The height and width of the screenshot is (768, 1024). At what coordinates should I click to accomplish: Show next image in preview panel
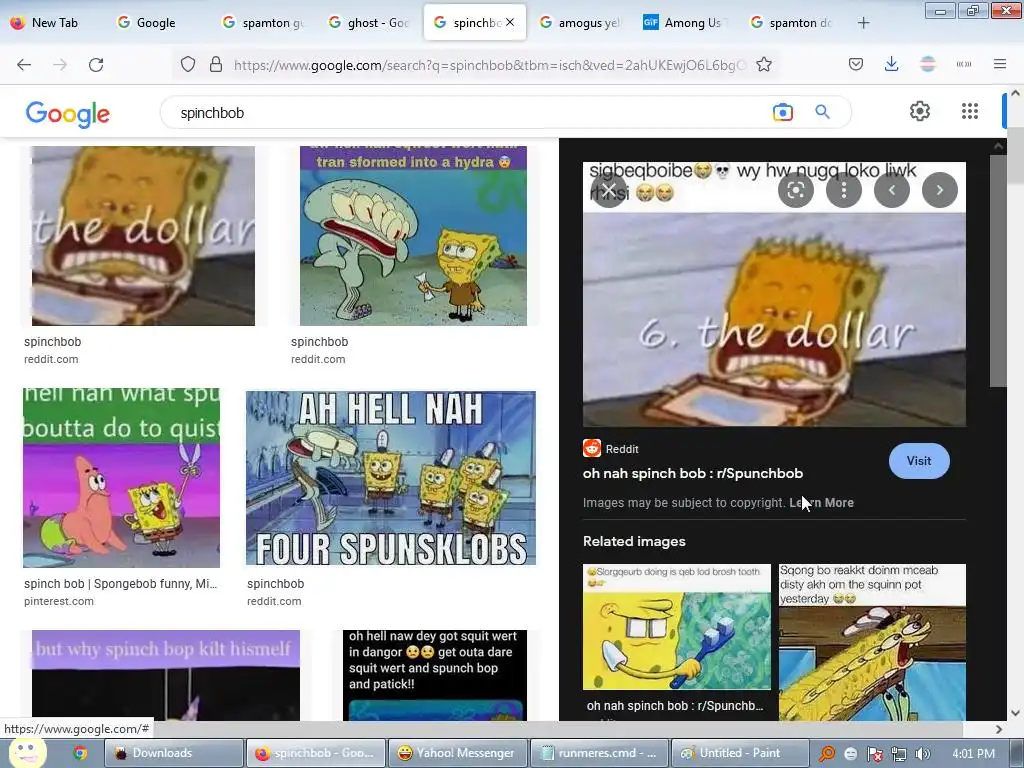[940, 190]
